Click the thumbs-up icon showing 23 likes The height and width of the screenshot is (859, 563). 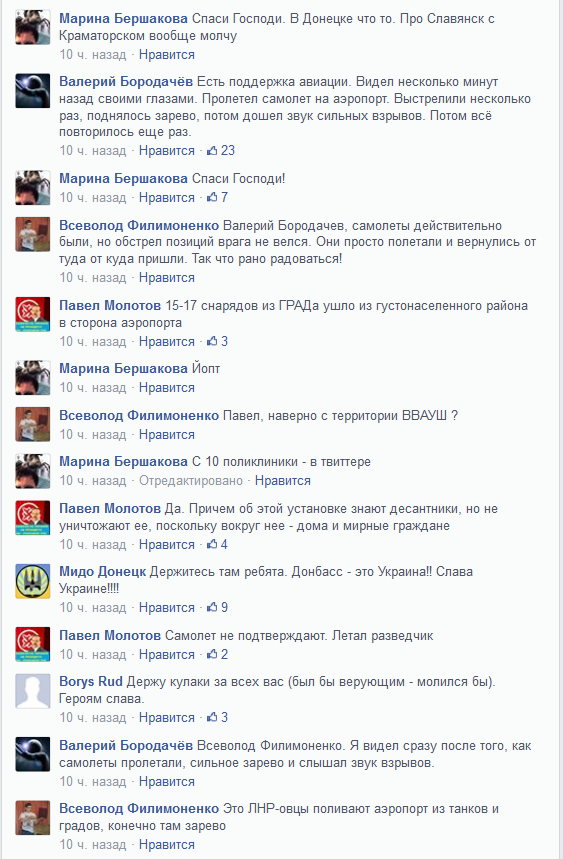pyautogui.click(x=212, y=151)
